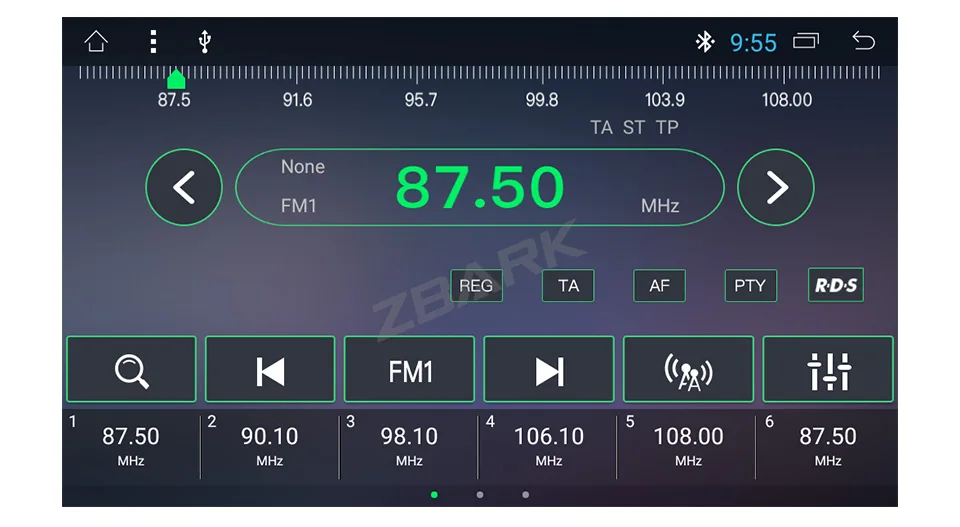960x527 pixels.
Task: Click the 91.6 scale label
Action: [x=297, y=100]
